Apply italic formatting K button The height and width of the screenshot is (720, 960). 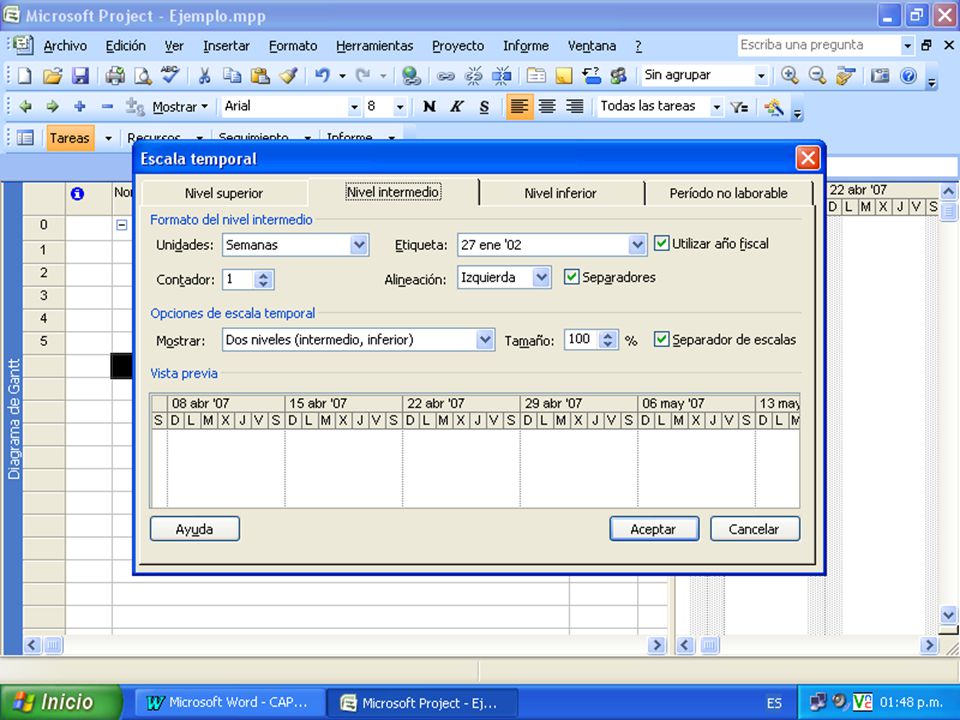tap(457, 107)
